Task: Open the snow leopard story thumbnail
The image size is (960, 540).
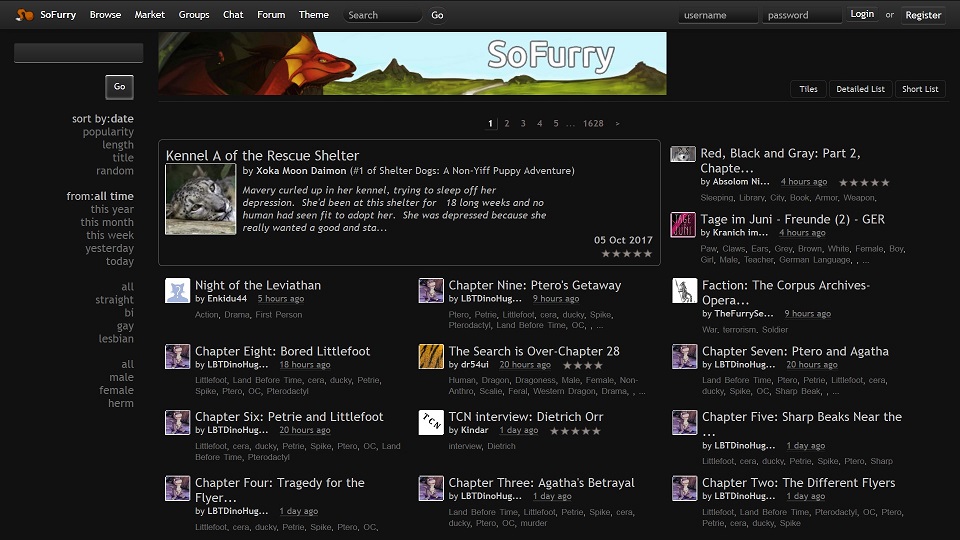Action: (200, 199)
